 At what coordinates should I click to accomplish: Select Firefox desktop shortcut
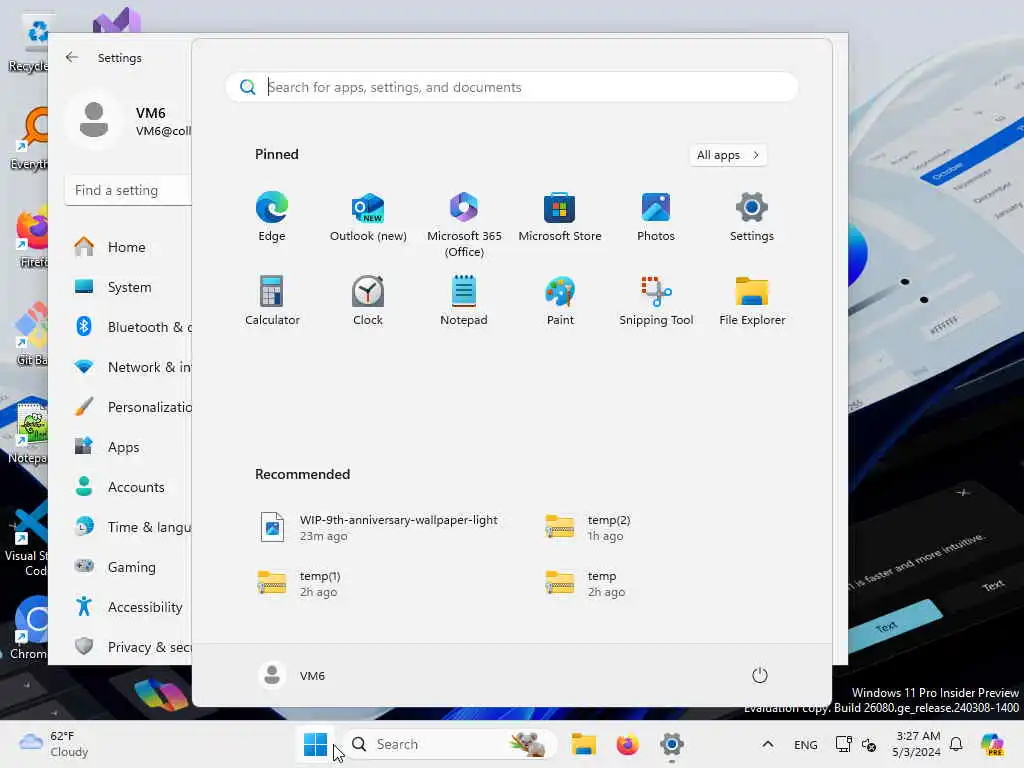[x=30, y=239]
